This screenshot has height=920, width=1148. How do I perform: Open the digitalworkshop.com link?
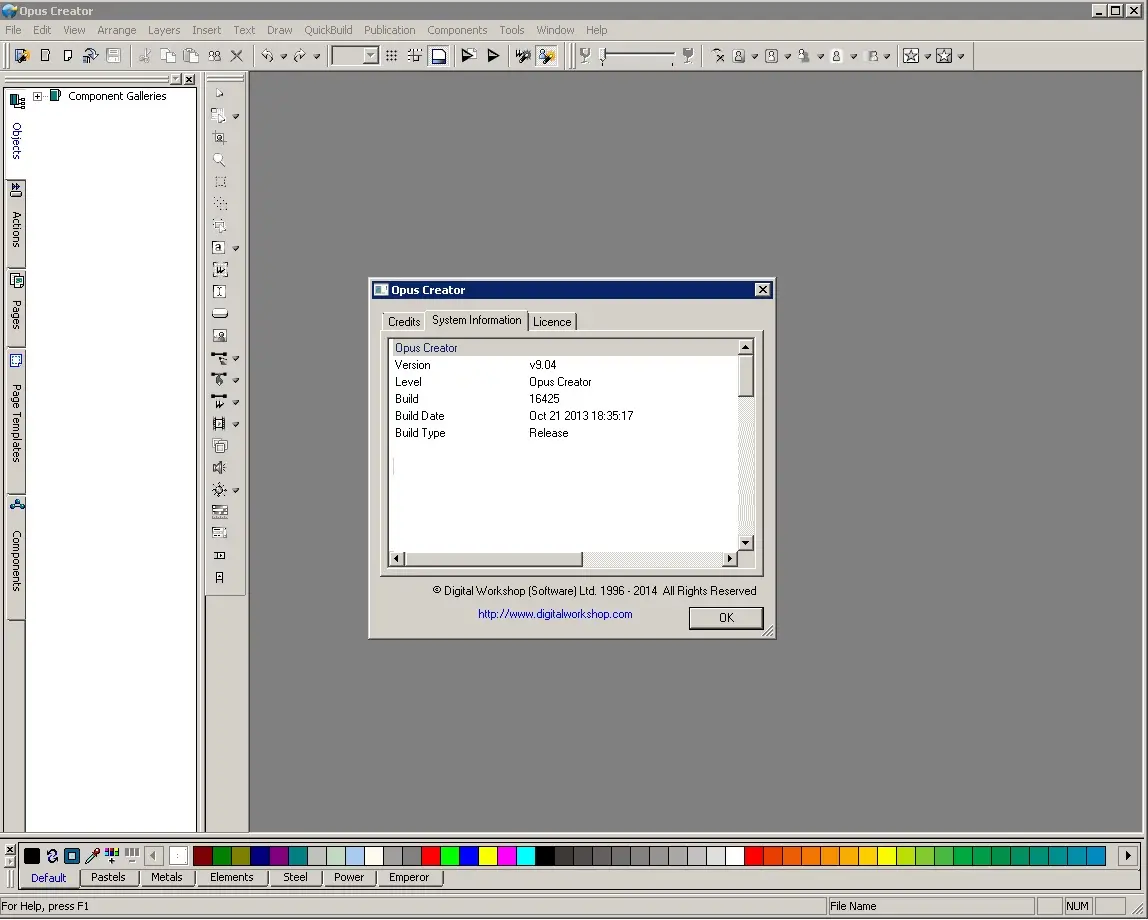(555, 614)
